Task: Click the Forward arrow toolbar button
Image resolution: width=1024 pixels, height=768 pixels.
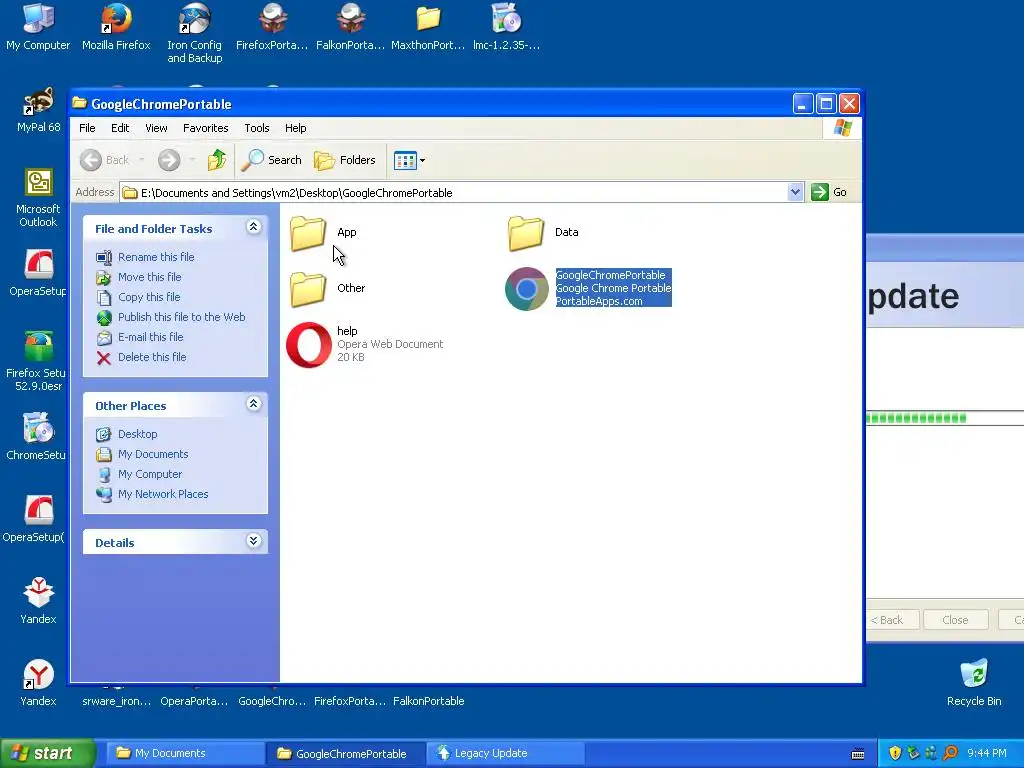Action: (x=169, y=160)
